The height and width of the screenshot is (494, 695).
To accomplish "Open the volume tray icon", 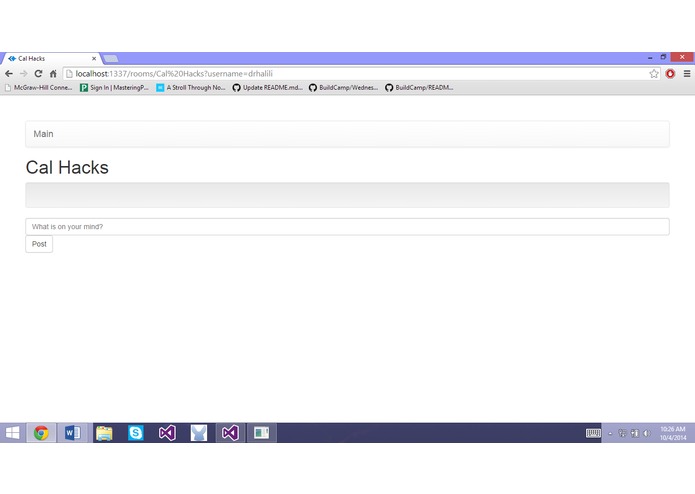I will [647, 433].
